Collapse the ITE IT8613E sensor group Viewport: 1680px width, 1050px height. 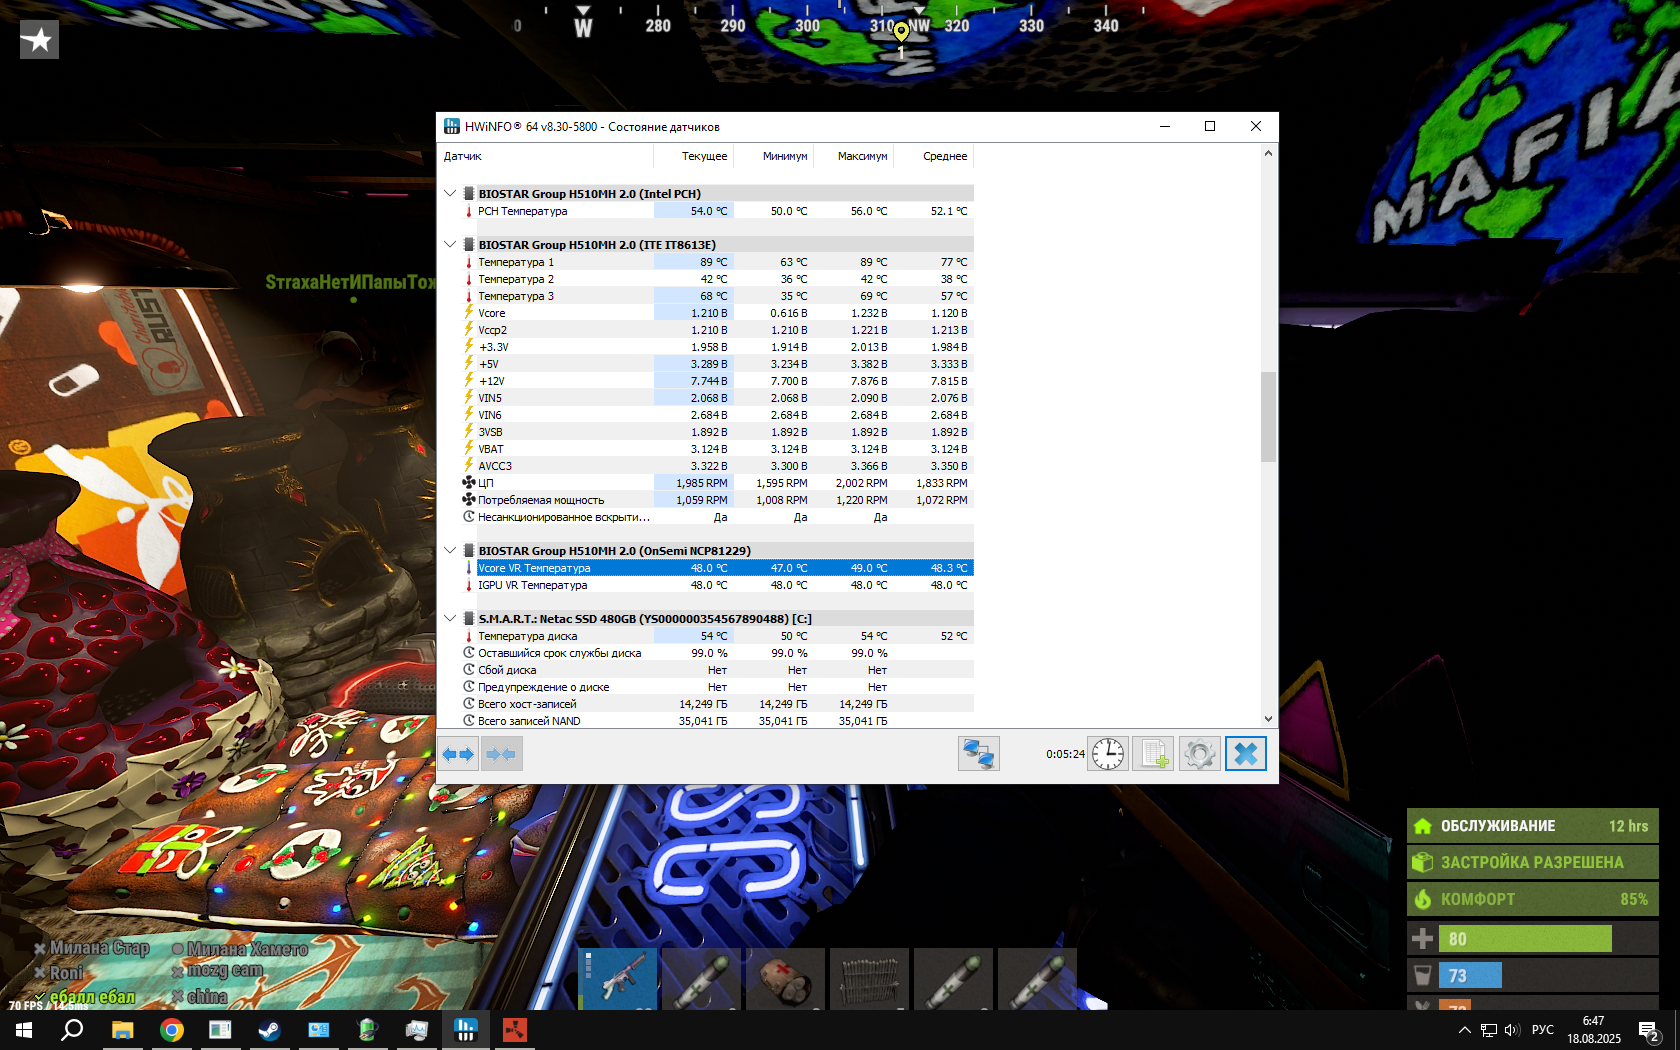click(x=450, y=245)
